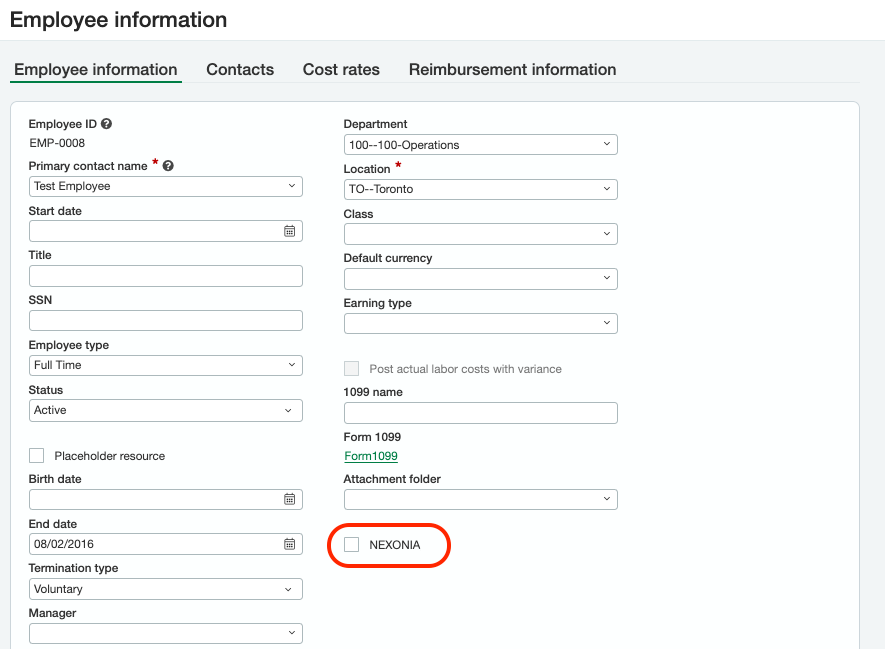Open the Cost rates tab
885x649 pixels.
(341, 69)
